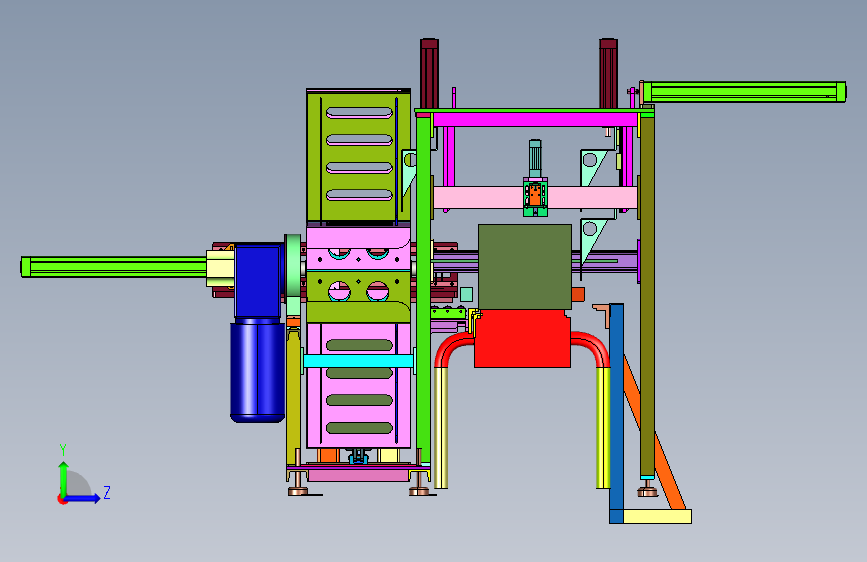867x562 pixels.
Task: Pick the bright green vertical column in center
Action: click(424, 288)
